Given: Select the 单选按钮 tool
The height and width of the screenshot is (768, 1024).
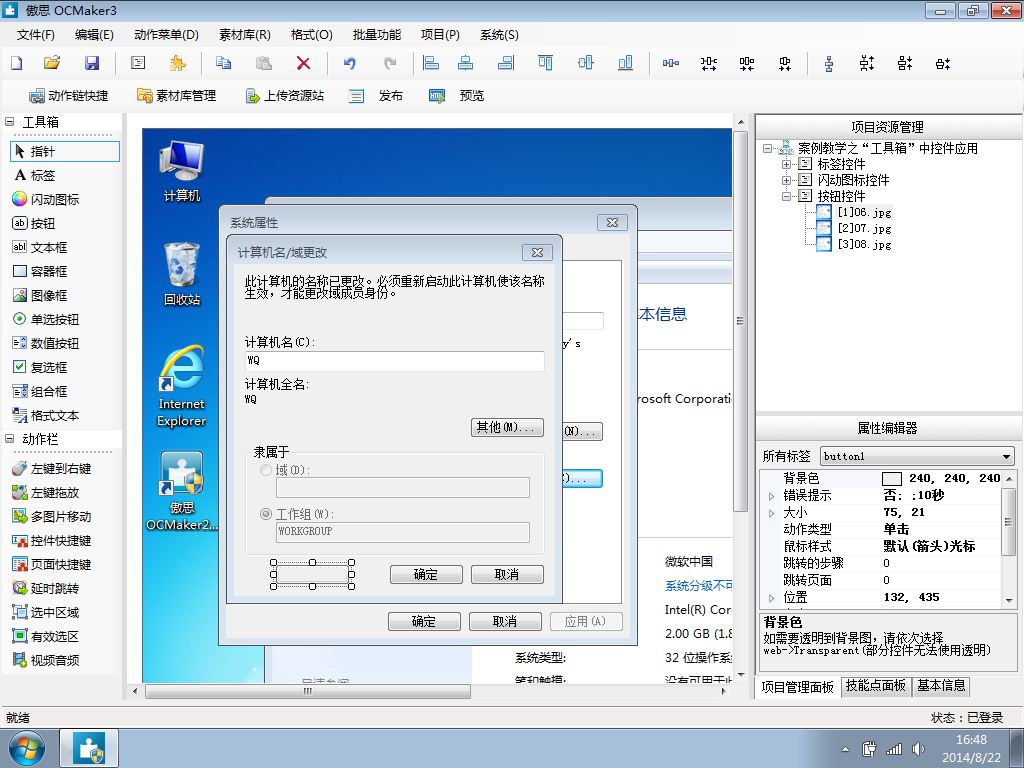Looking at the screenshot, I should point(46,319).
